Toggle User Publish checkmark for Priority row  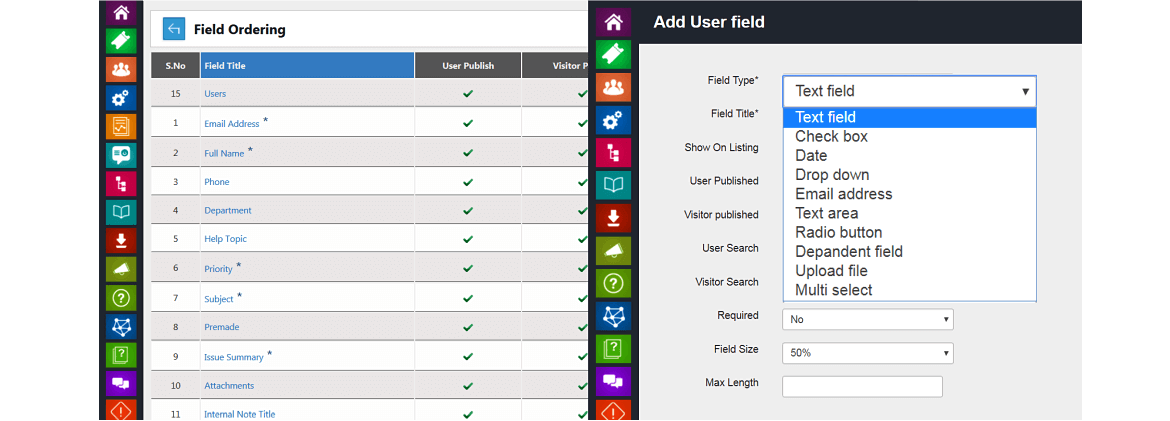click(x=468, y=269)
